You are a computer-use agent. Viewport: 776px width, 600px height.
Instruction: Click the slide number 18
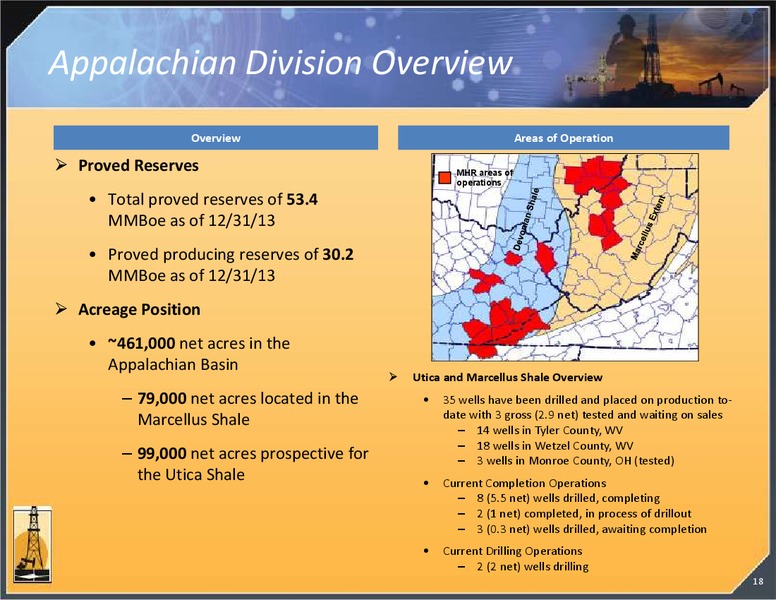pos(758,581)
